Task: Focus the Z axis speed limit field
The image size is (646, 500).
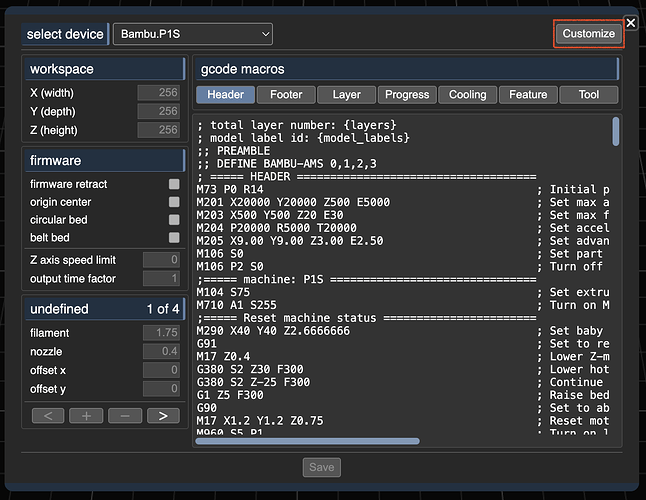Action: [x=160, y=260]
